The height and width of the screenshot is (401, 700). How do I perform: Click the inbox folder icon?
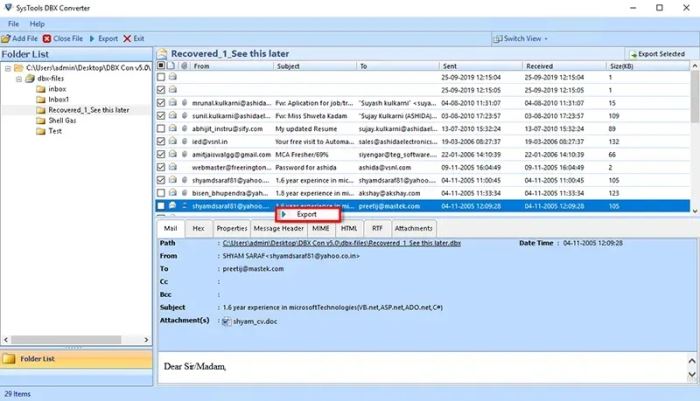click(41, 89)
